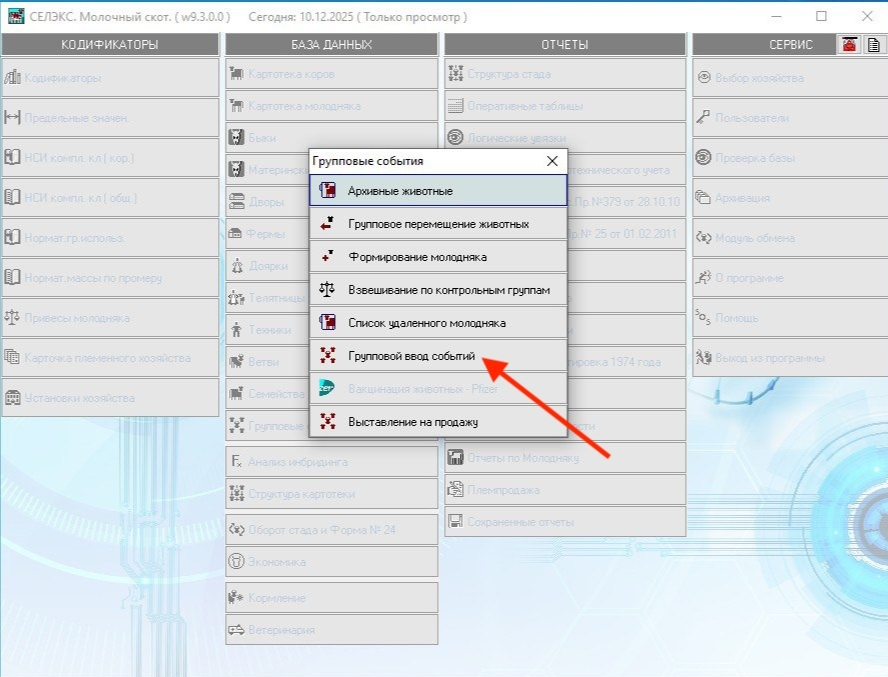Open Оборот стада и Форма № 24
This screenshot has width=888, height=677.
[331, 530]
